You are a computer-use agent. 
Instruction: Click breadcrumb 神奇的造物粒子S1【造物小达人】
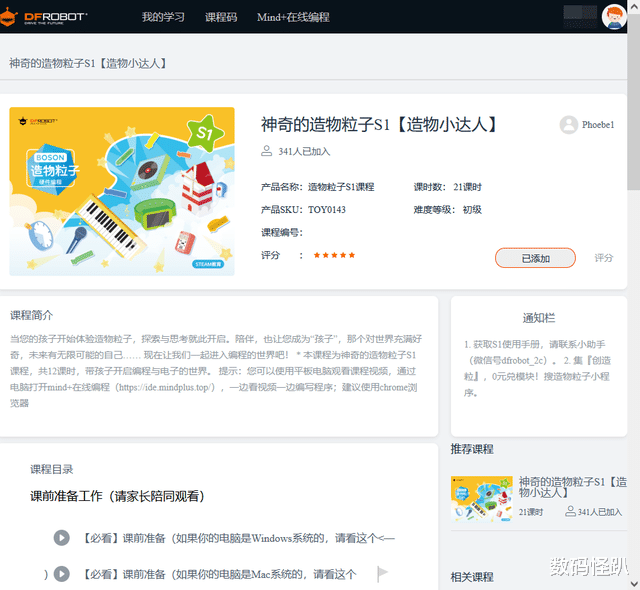coord(88,64)
